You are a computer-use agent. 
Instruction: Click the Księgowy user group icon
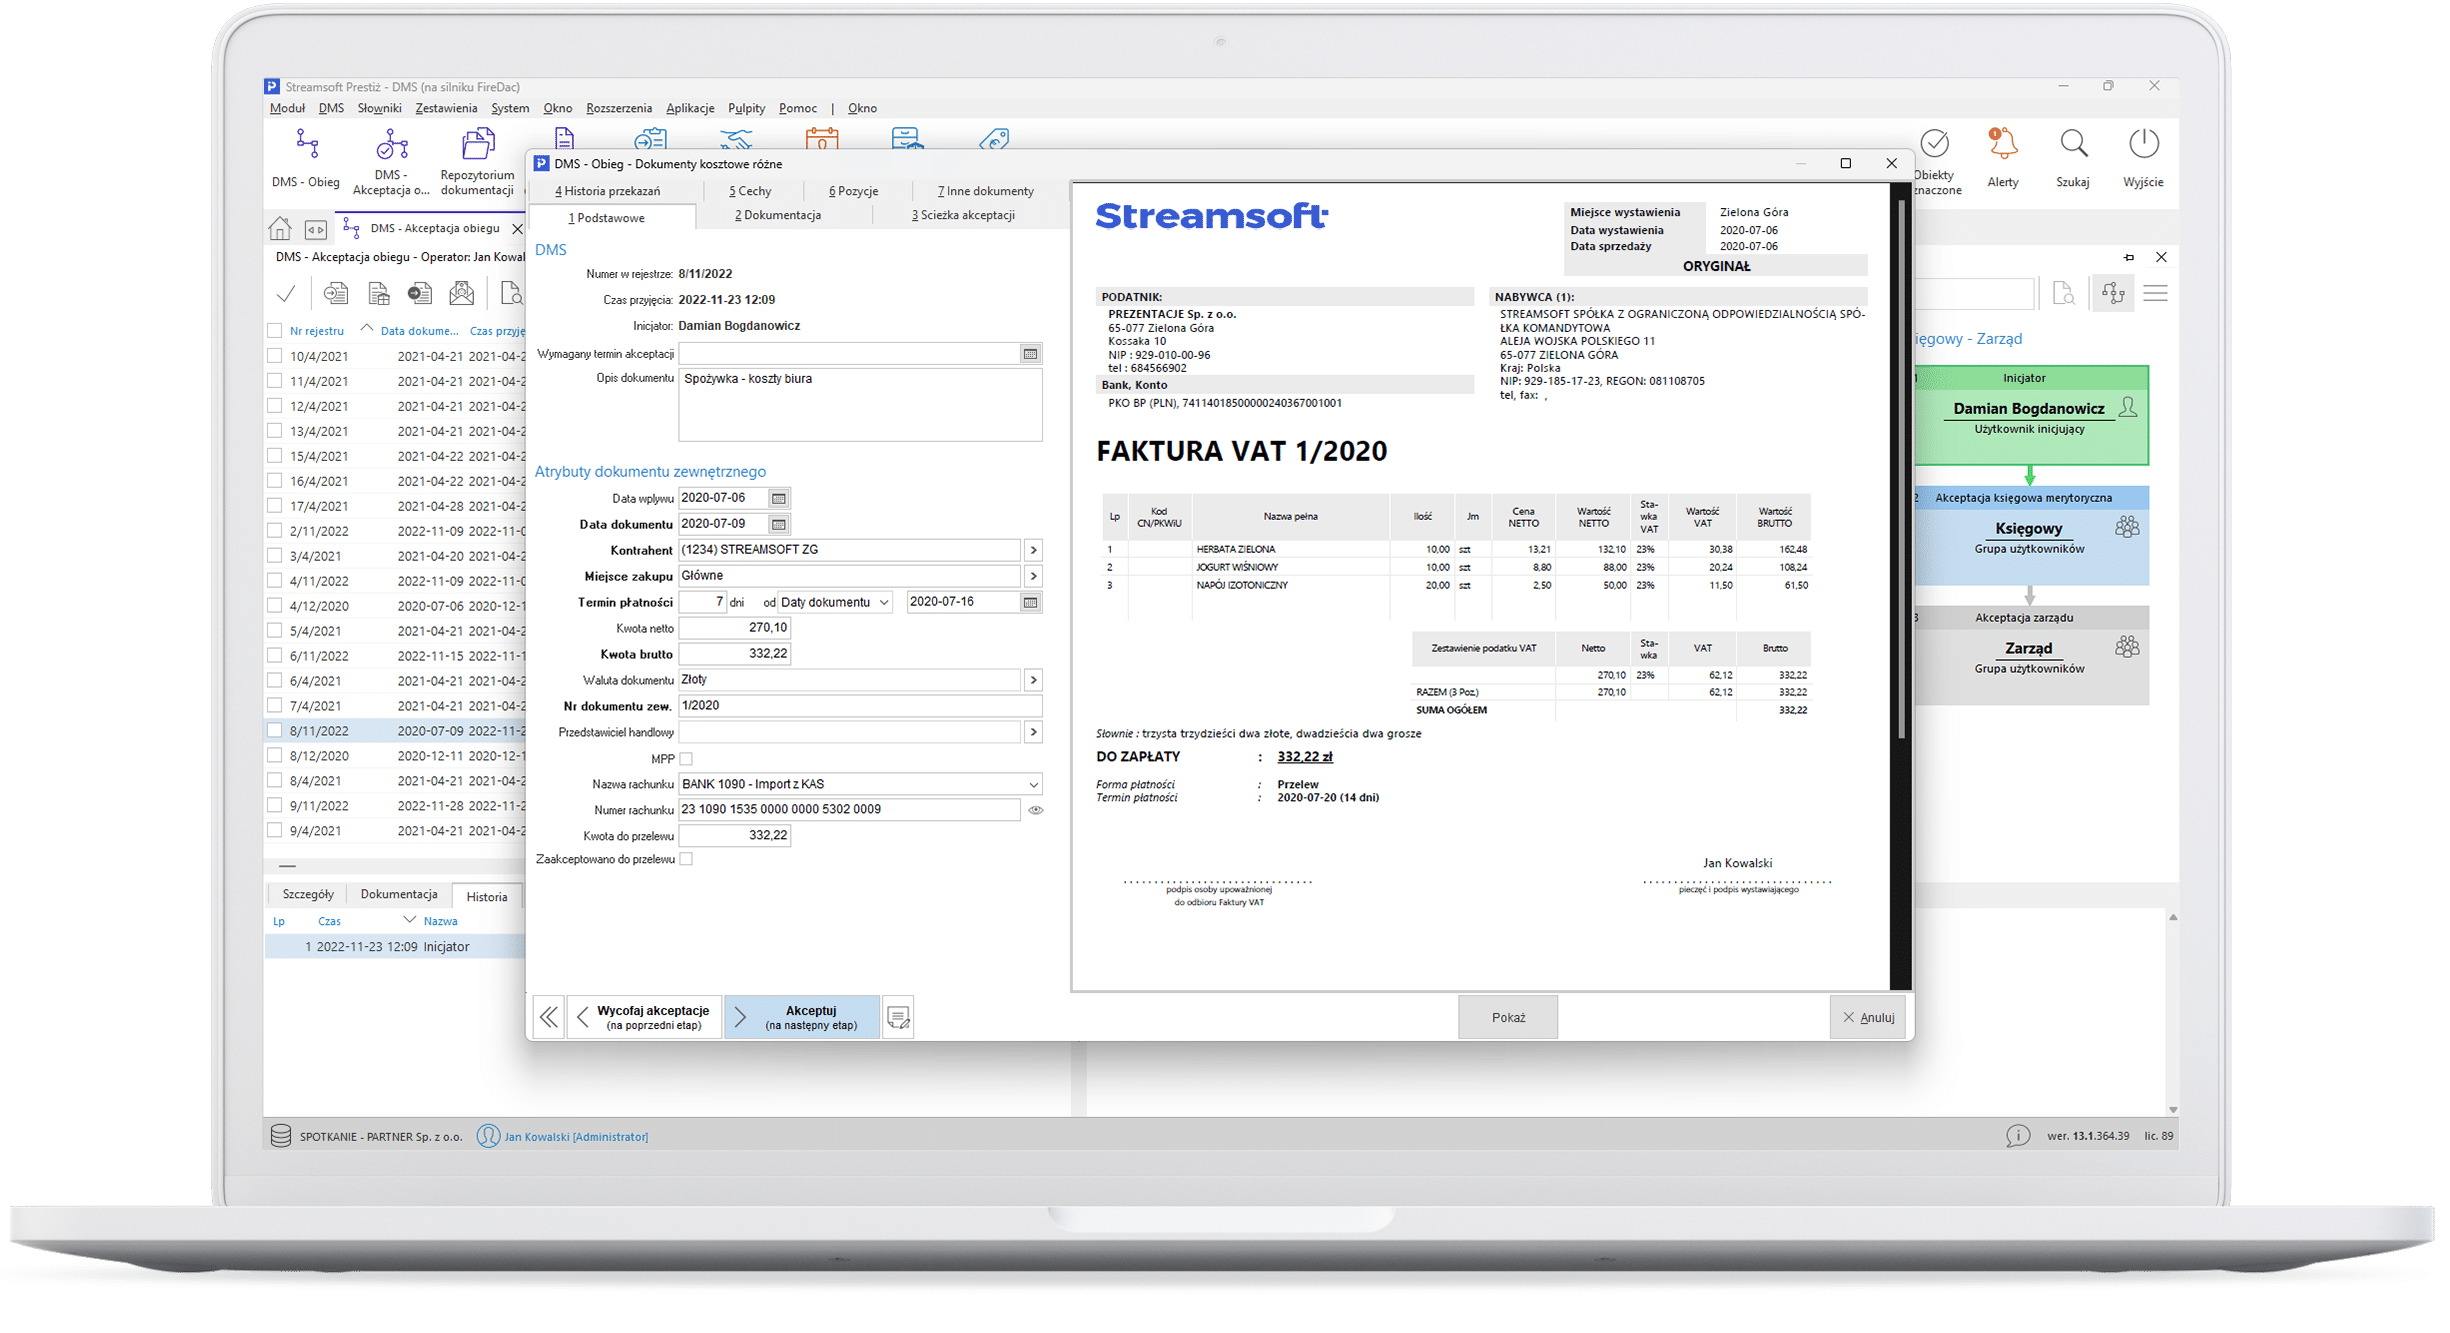pos(2127,527)
